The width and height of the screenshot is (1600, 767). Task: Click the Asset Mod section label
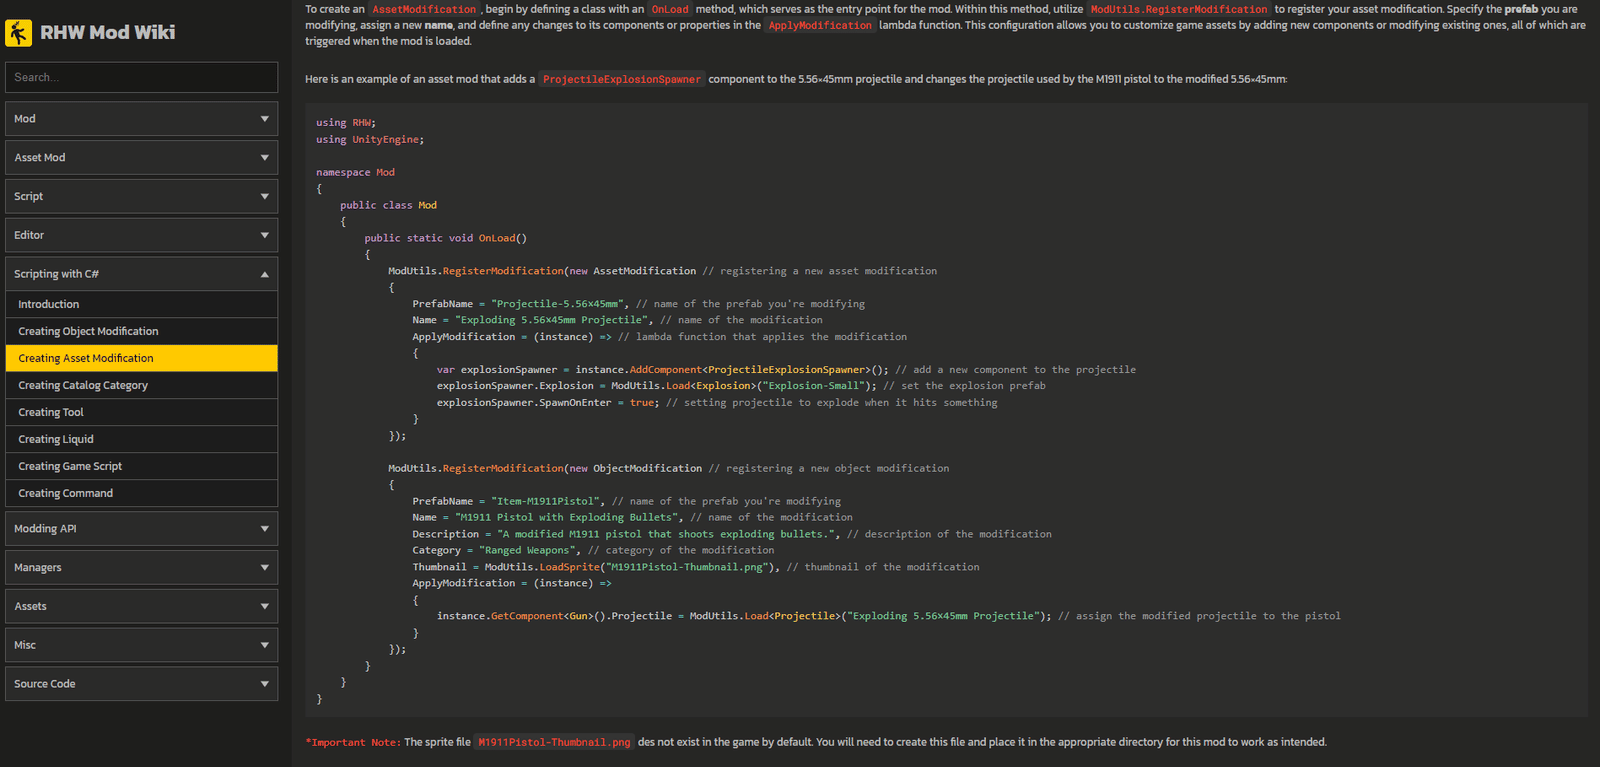pyautogui.click(x=40, y=158)
